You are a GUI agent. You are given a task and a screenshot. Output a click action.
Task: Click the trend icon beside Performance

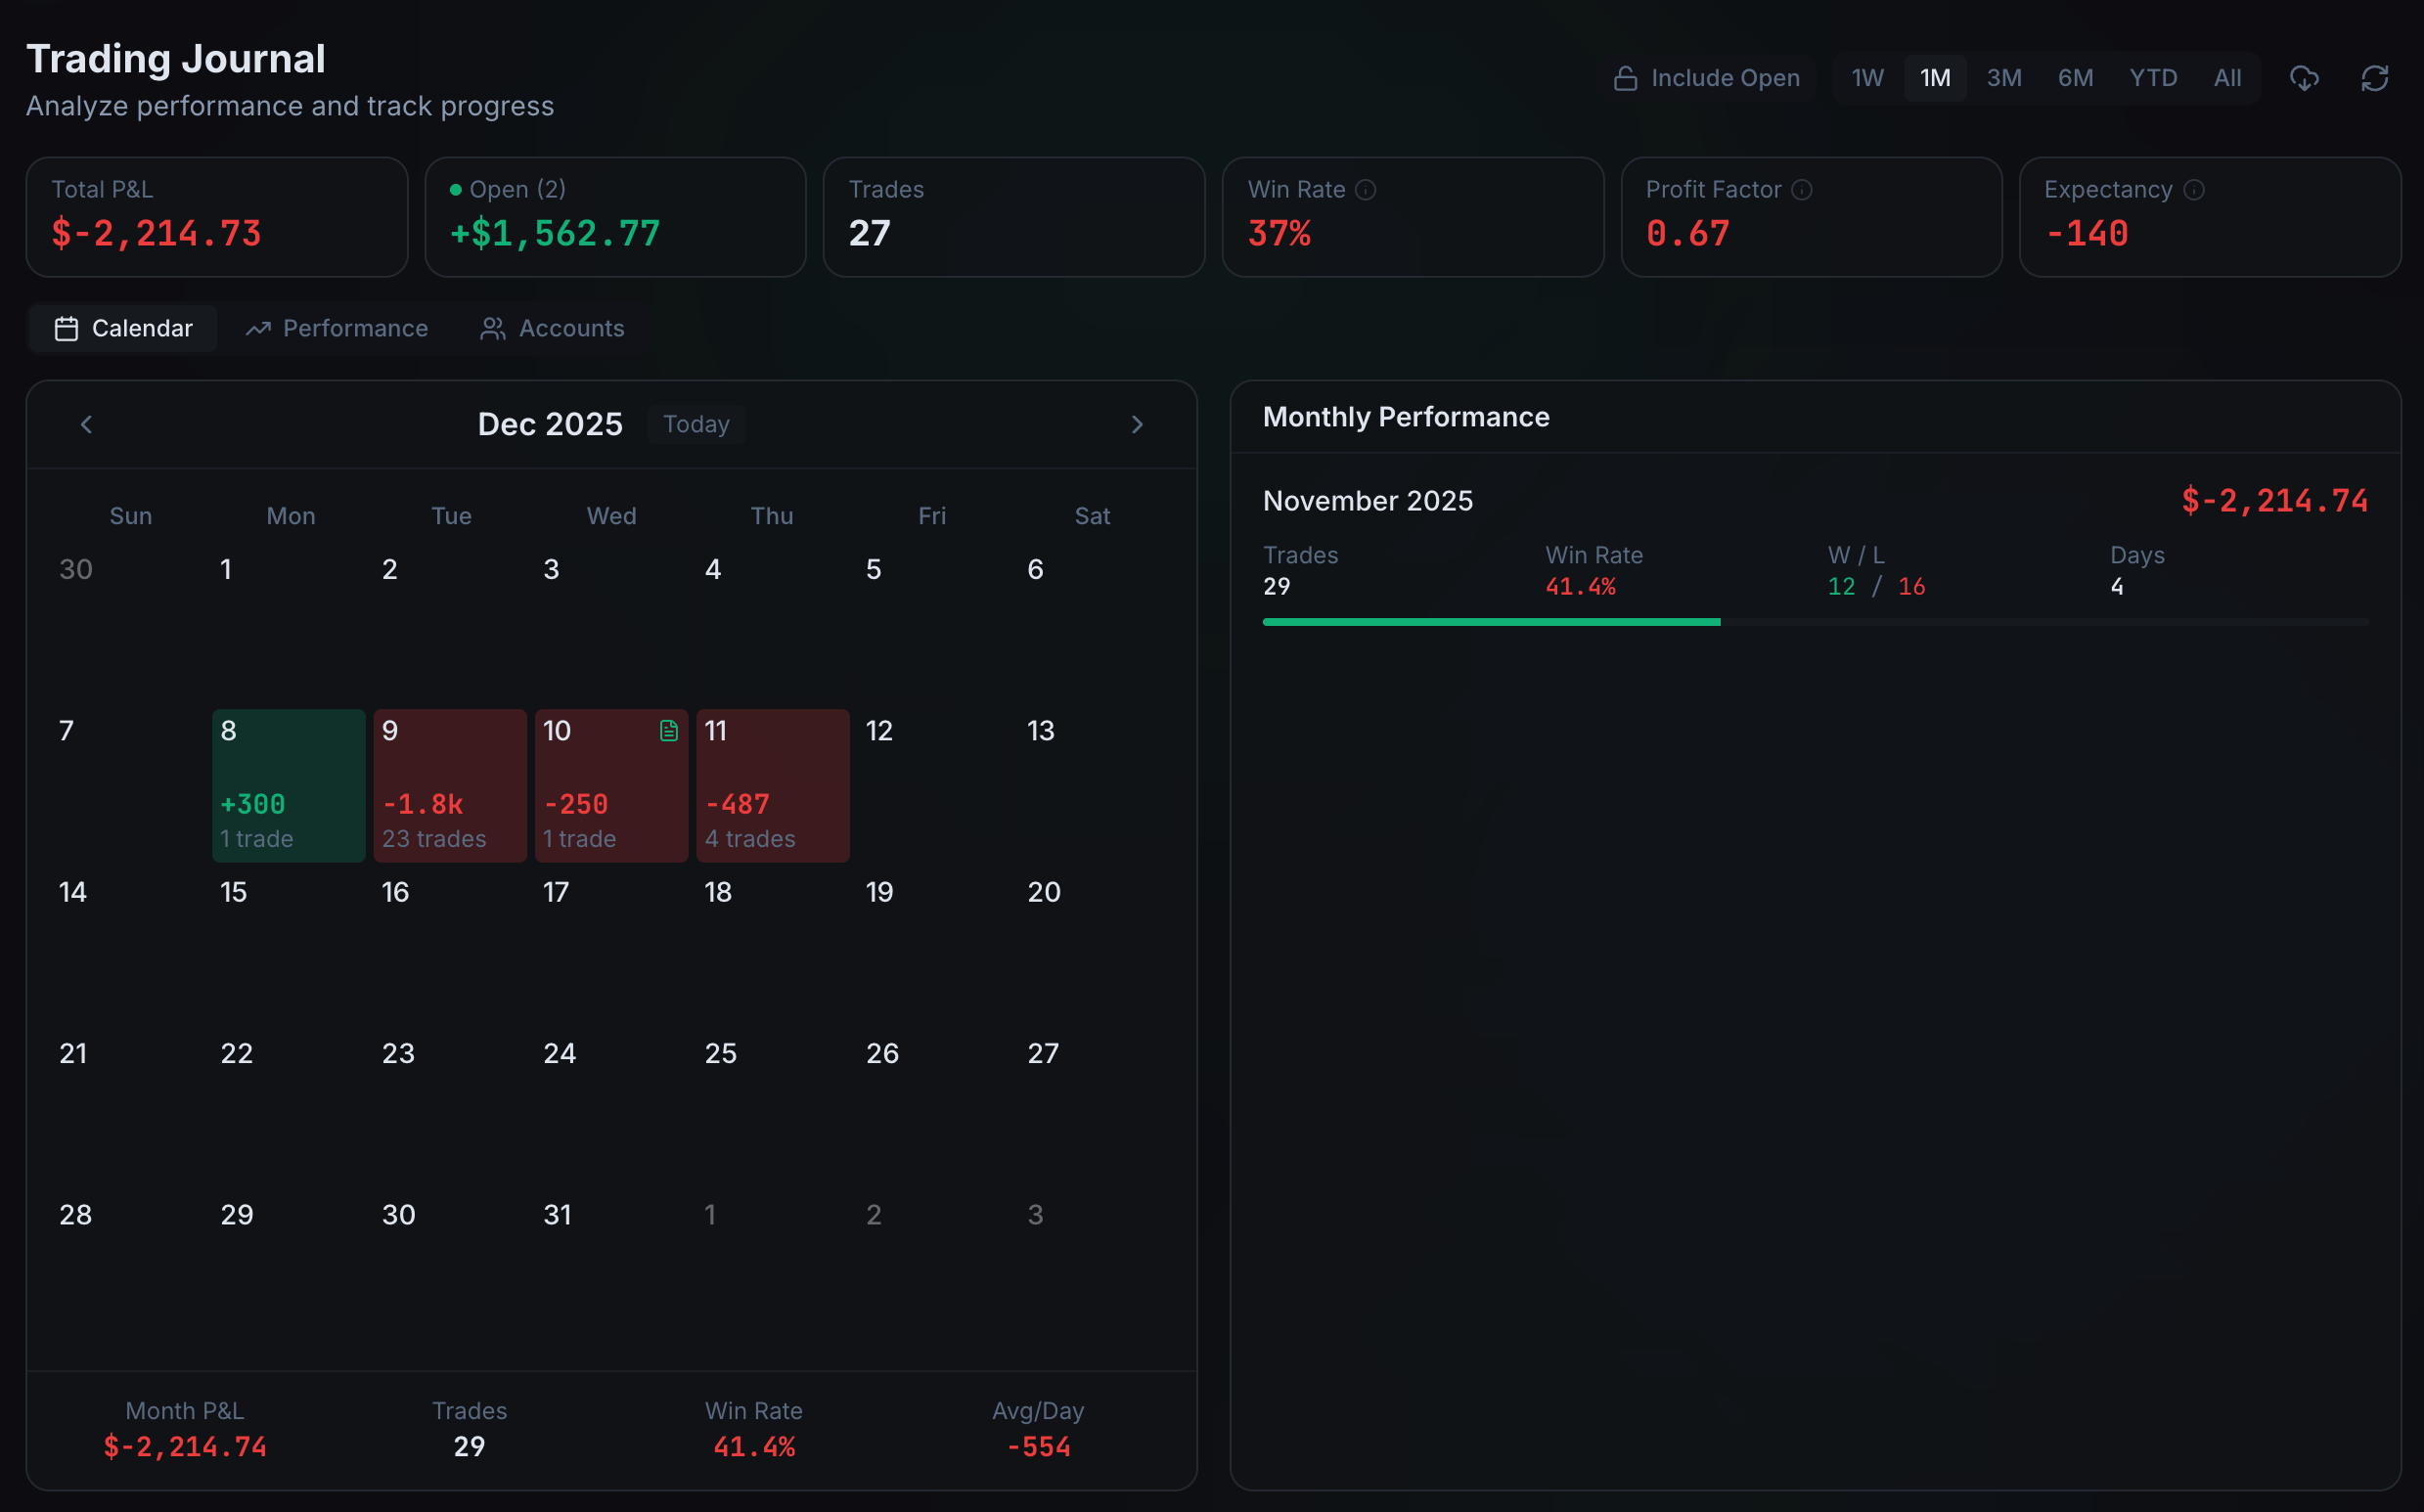point(258,328)
